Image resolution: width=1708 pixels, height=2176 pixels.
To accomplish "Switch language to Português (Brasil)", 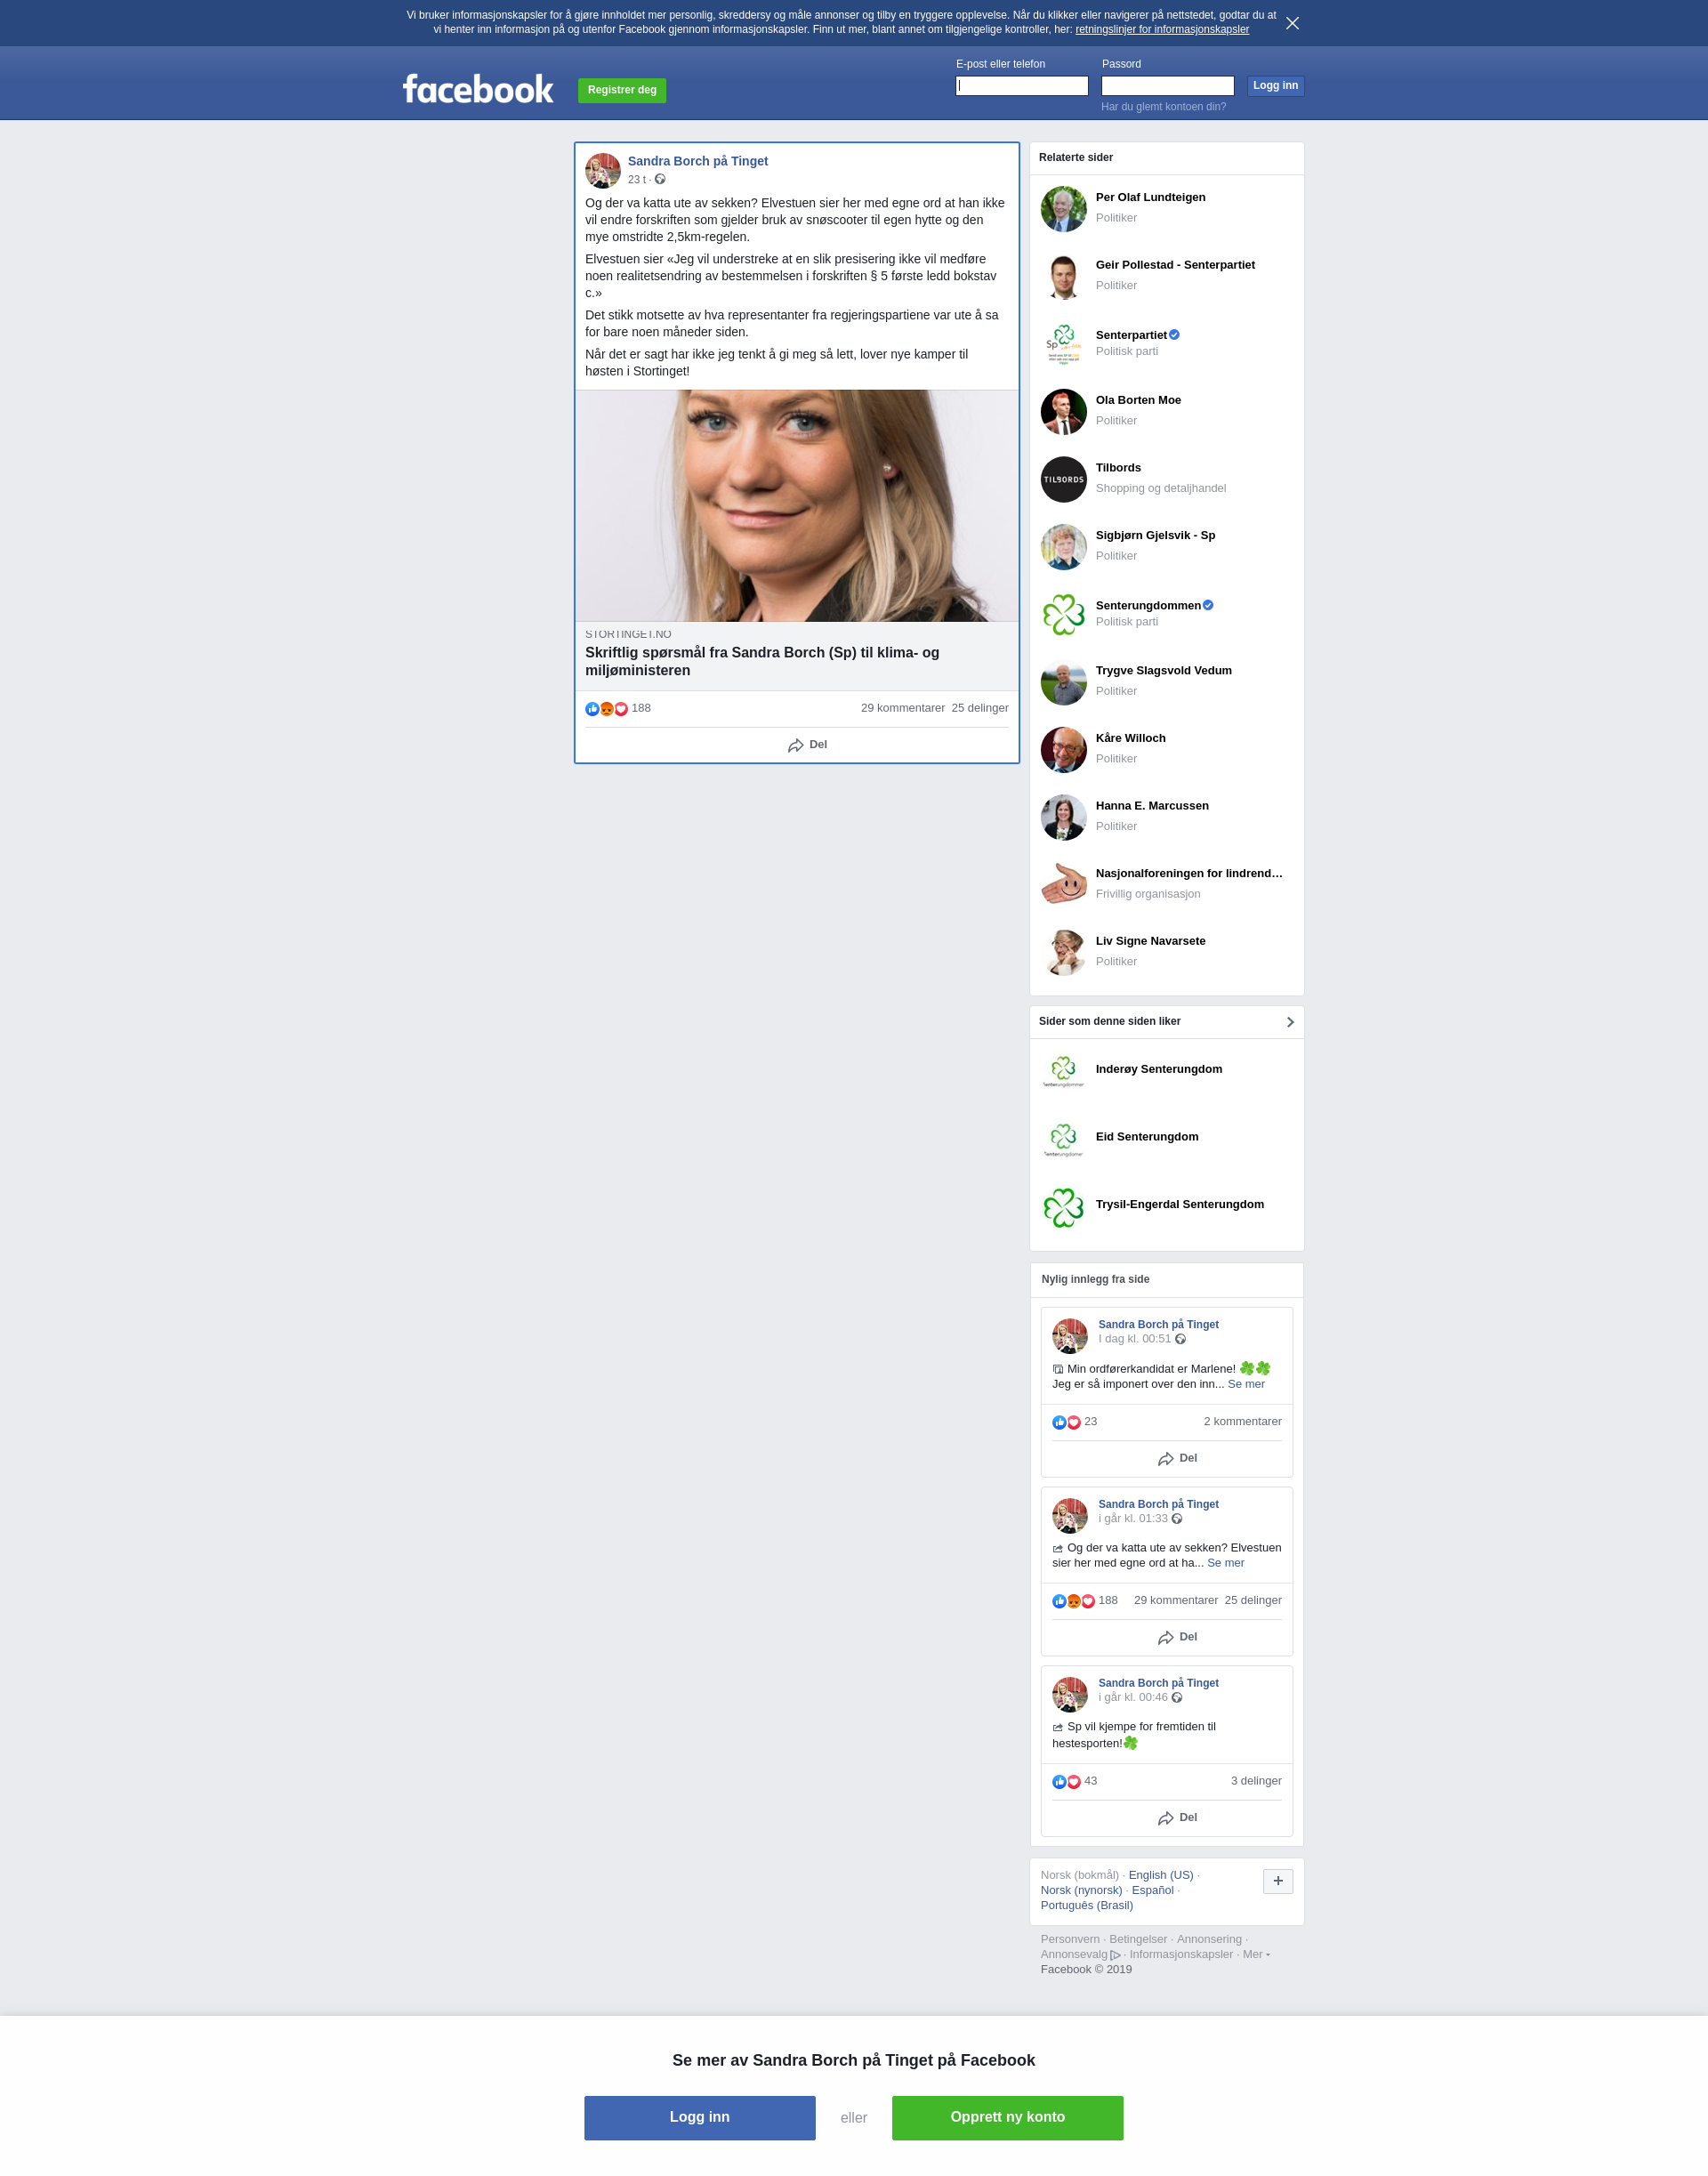I will 1087,1905.
